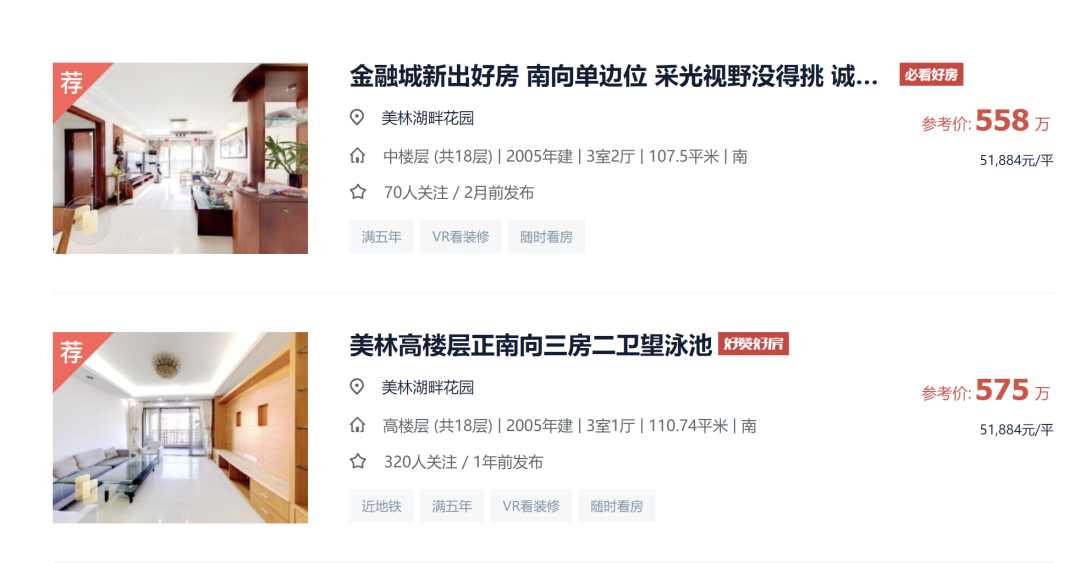Click the star follow icon in second listing
The width and height of the screenshot is (1080, 563).
tap(357, 462)
